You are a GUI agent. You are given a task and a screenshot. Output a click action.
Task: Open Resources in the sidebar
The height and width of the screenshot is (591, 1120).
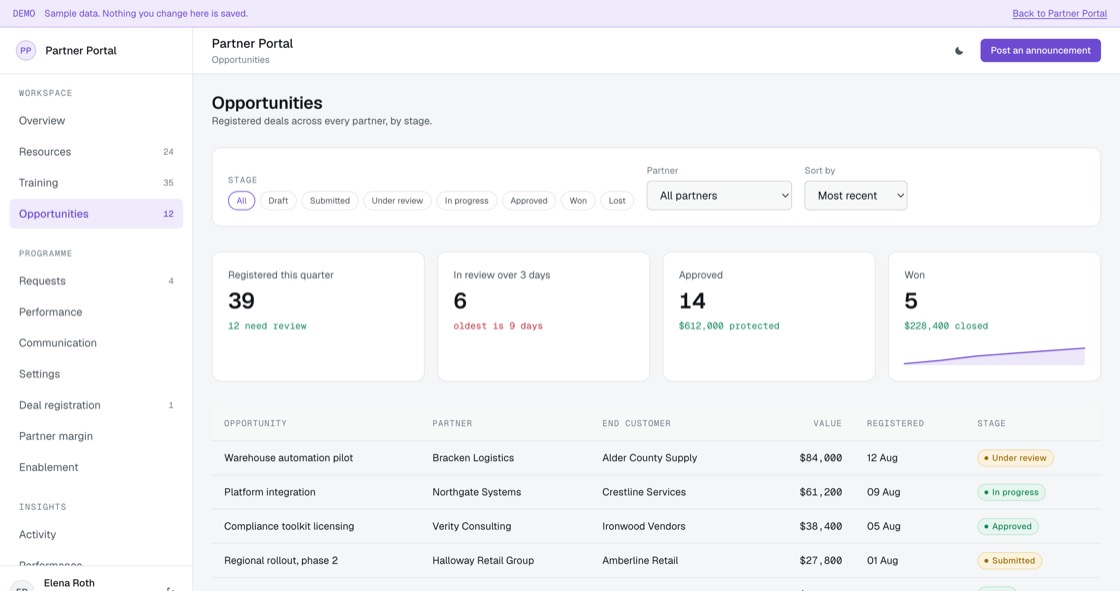tap(96, 152)
